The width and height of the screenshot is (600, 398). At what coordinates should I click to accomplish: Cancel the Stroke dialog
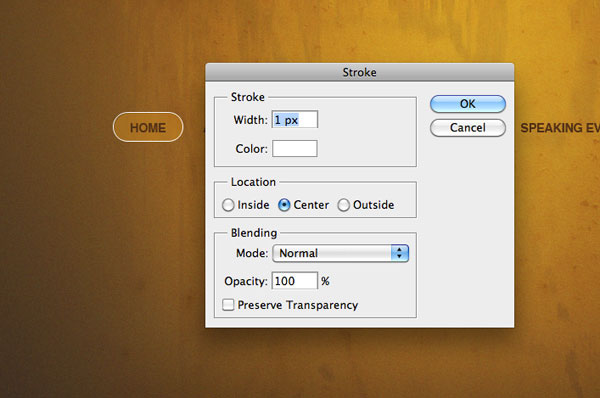pyautogui.click(x=468, y=127)
